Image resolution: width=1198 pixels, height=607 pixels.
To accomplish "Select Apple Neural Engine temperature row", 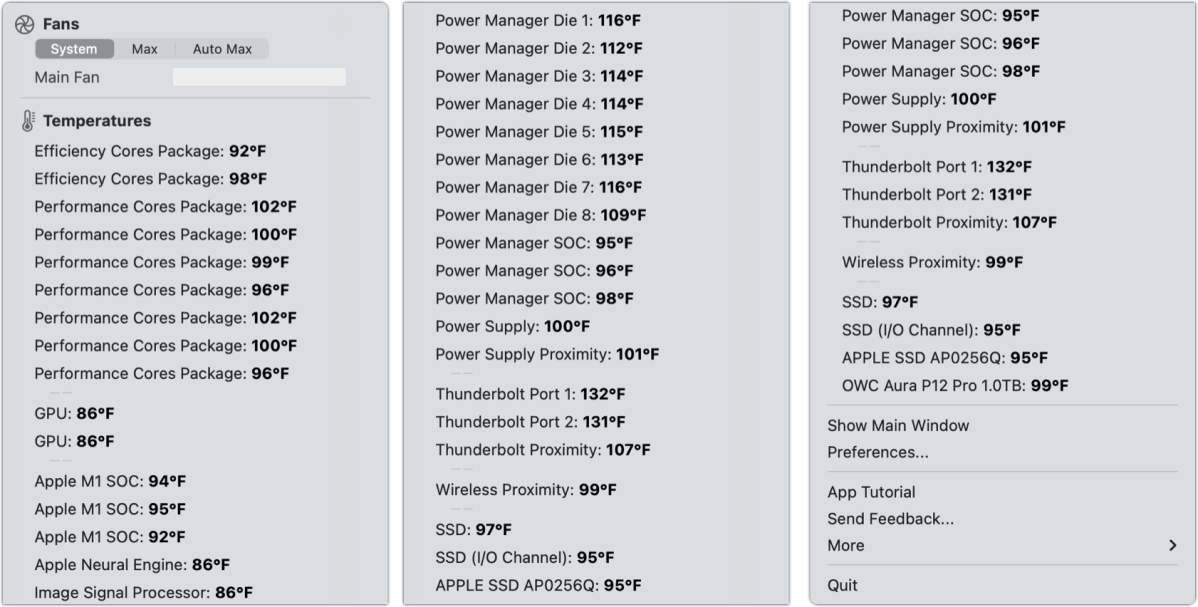I will pos(132,565).
